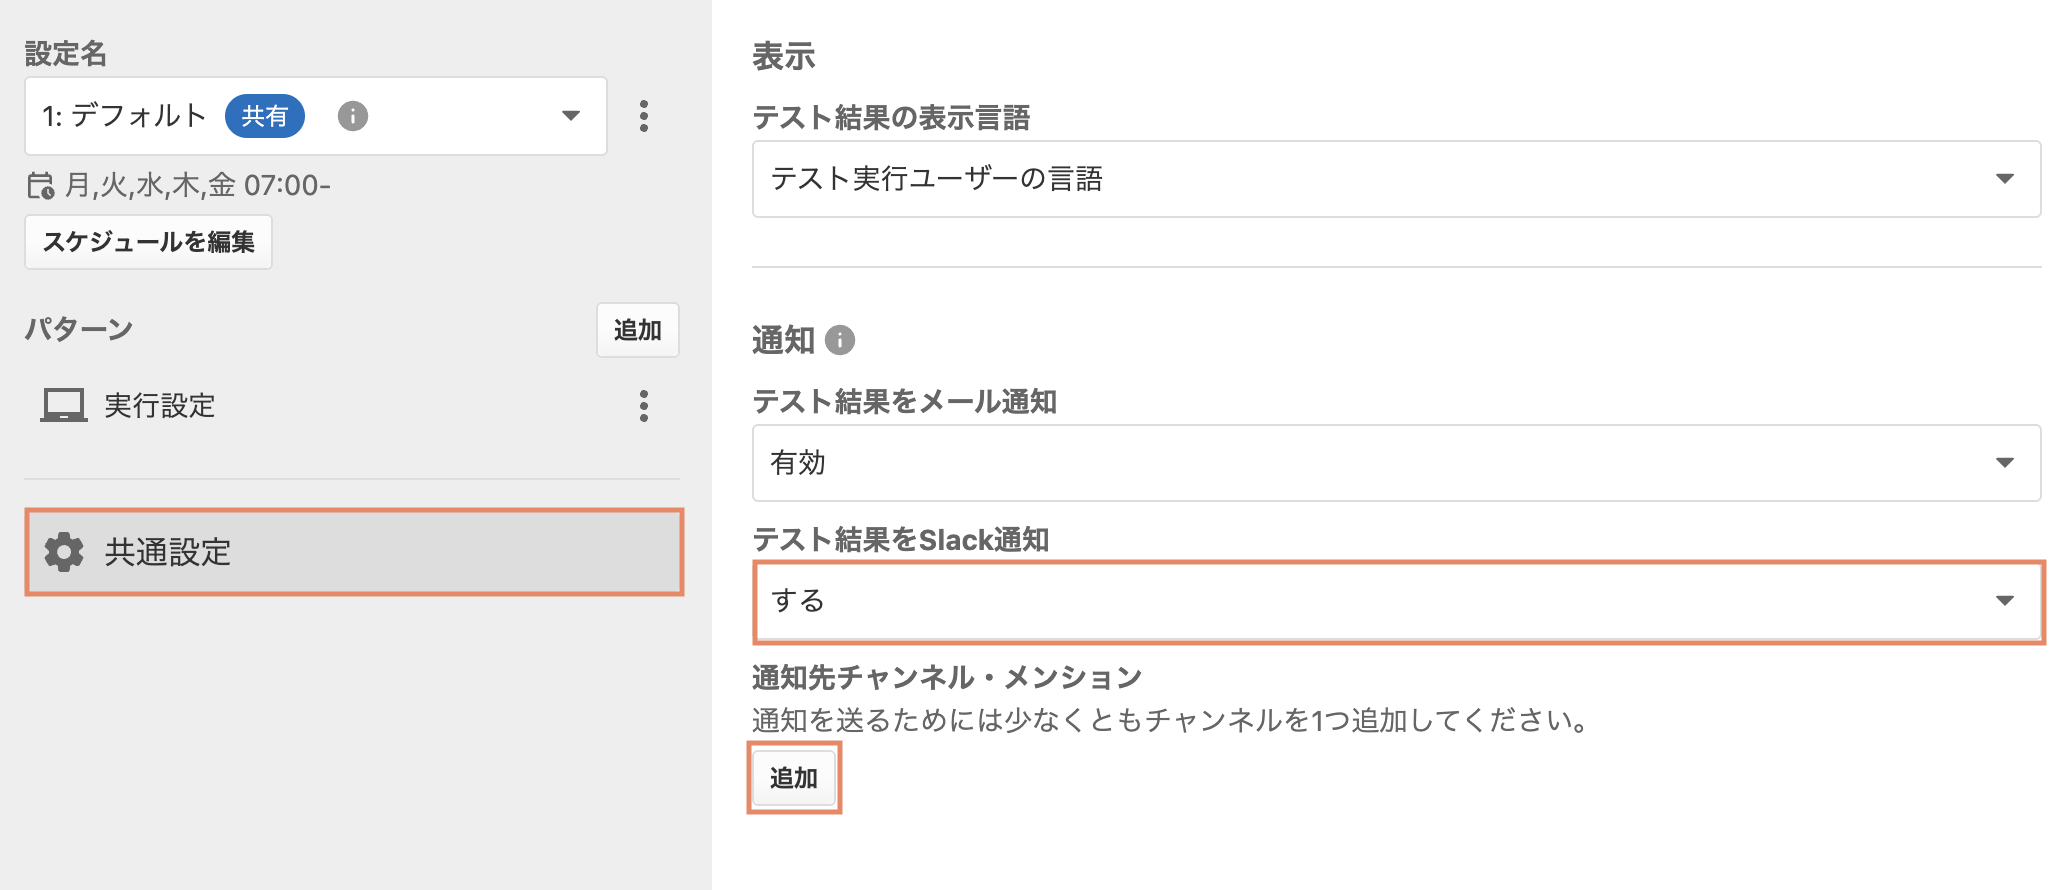2072x890 pixels.
Task: Open the テスト結果をメール通知 dropdown showing 有効
Action: (1396, 463)
